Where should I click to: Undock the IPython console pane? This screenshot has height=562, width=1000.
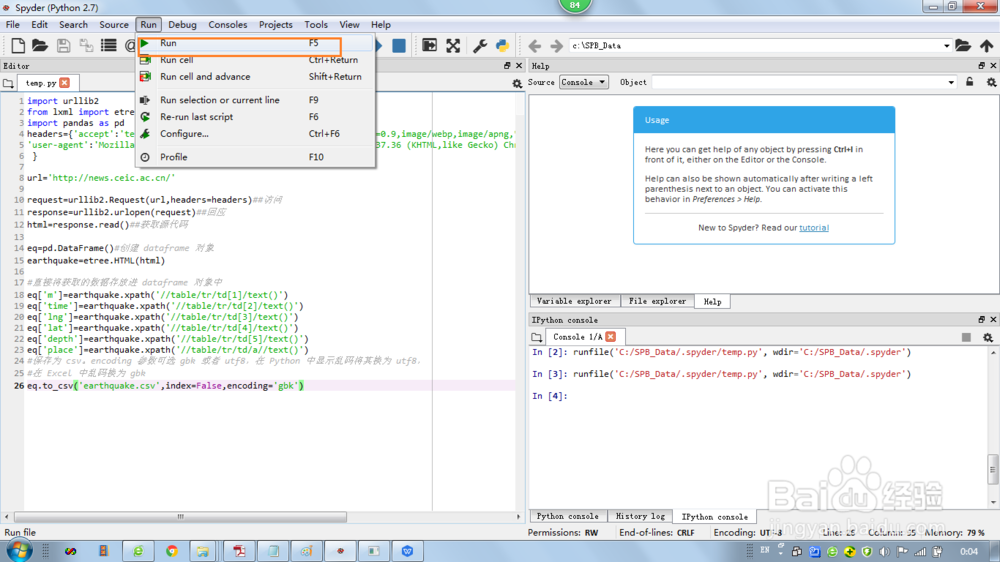(982, 320)
